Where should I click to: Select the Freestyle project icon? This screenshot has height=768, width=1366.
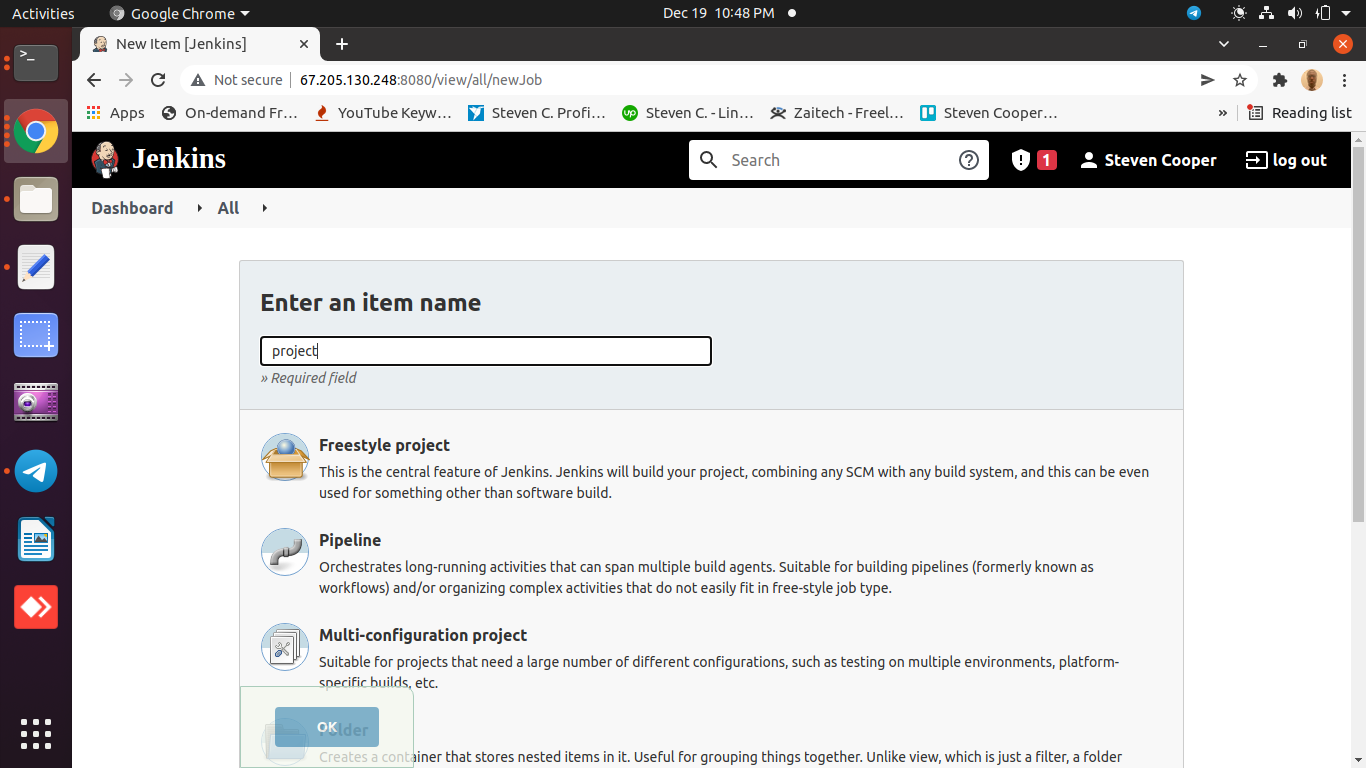pyautogui.click(x=285, y=457)
